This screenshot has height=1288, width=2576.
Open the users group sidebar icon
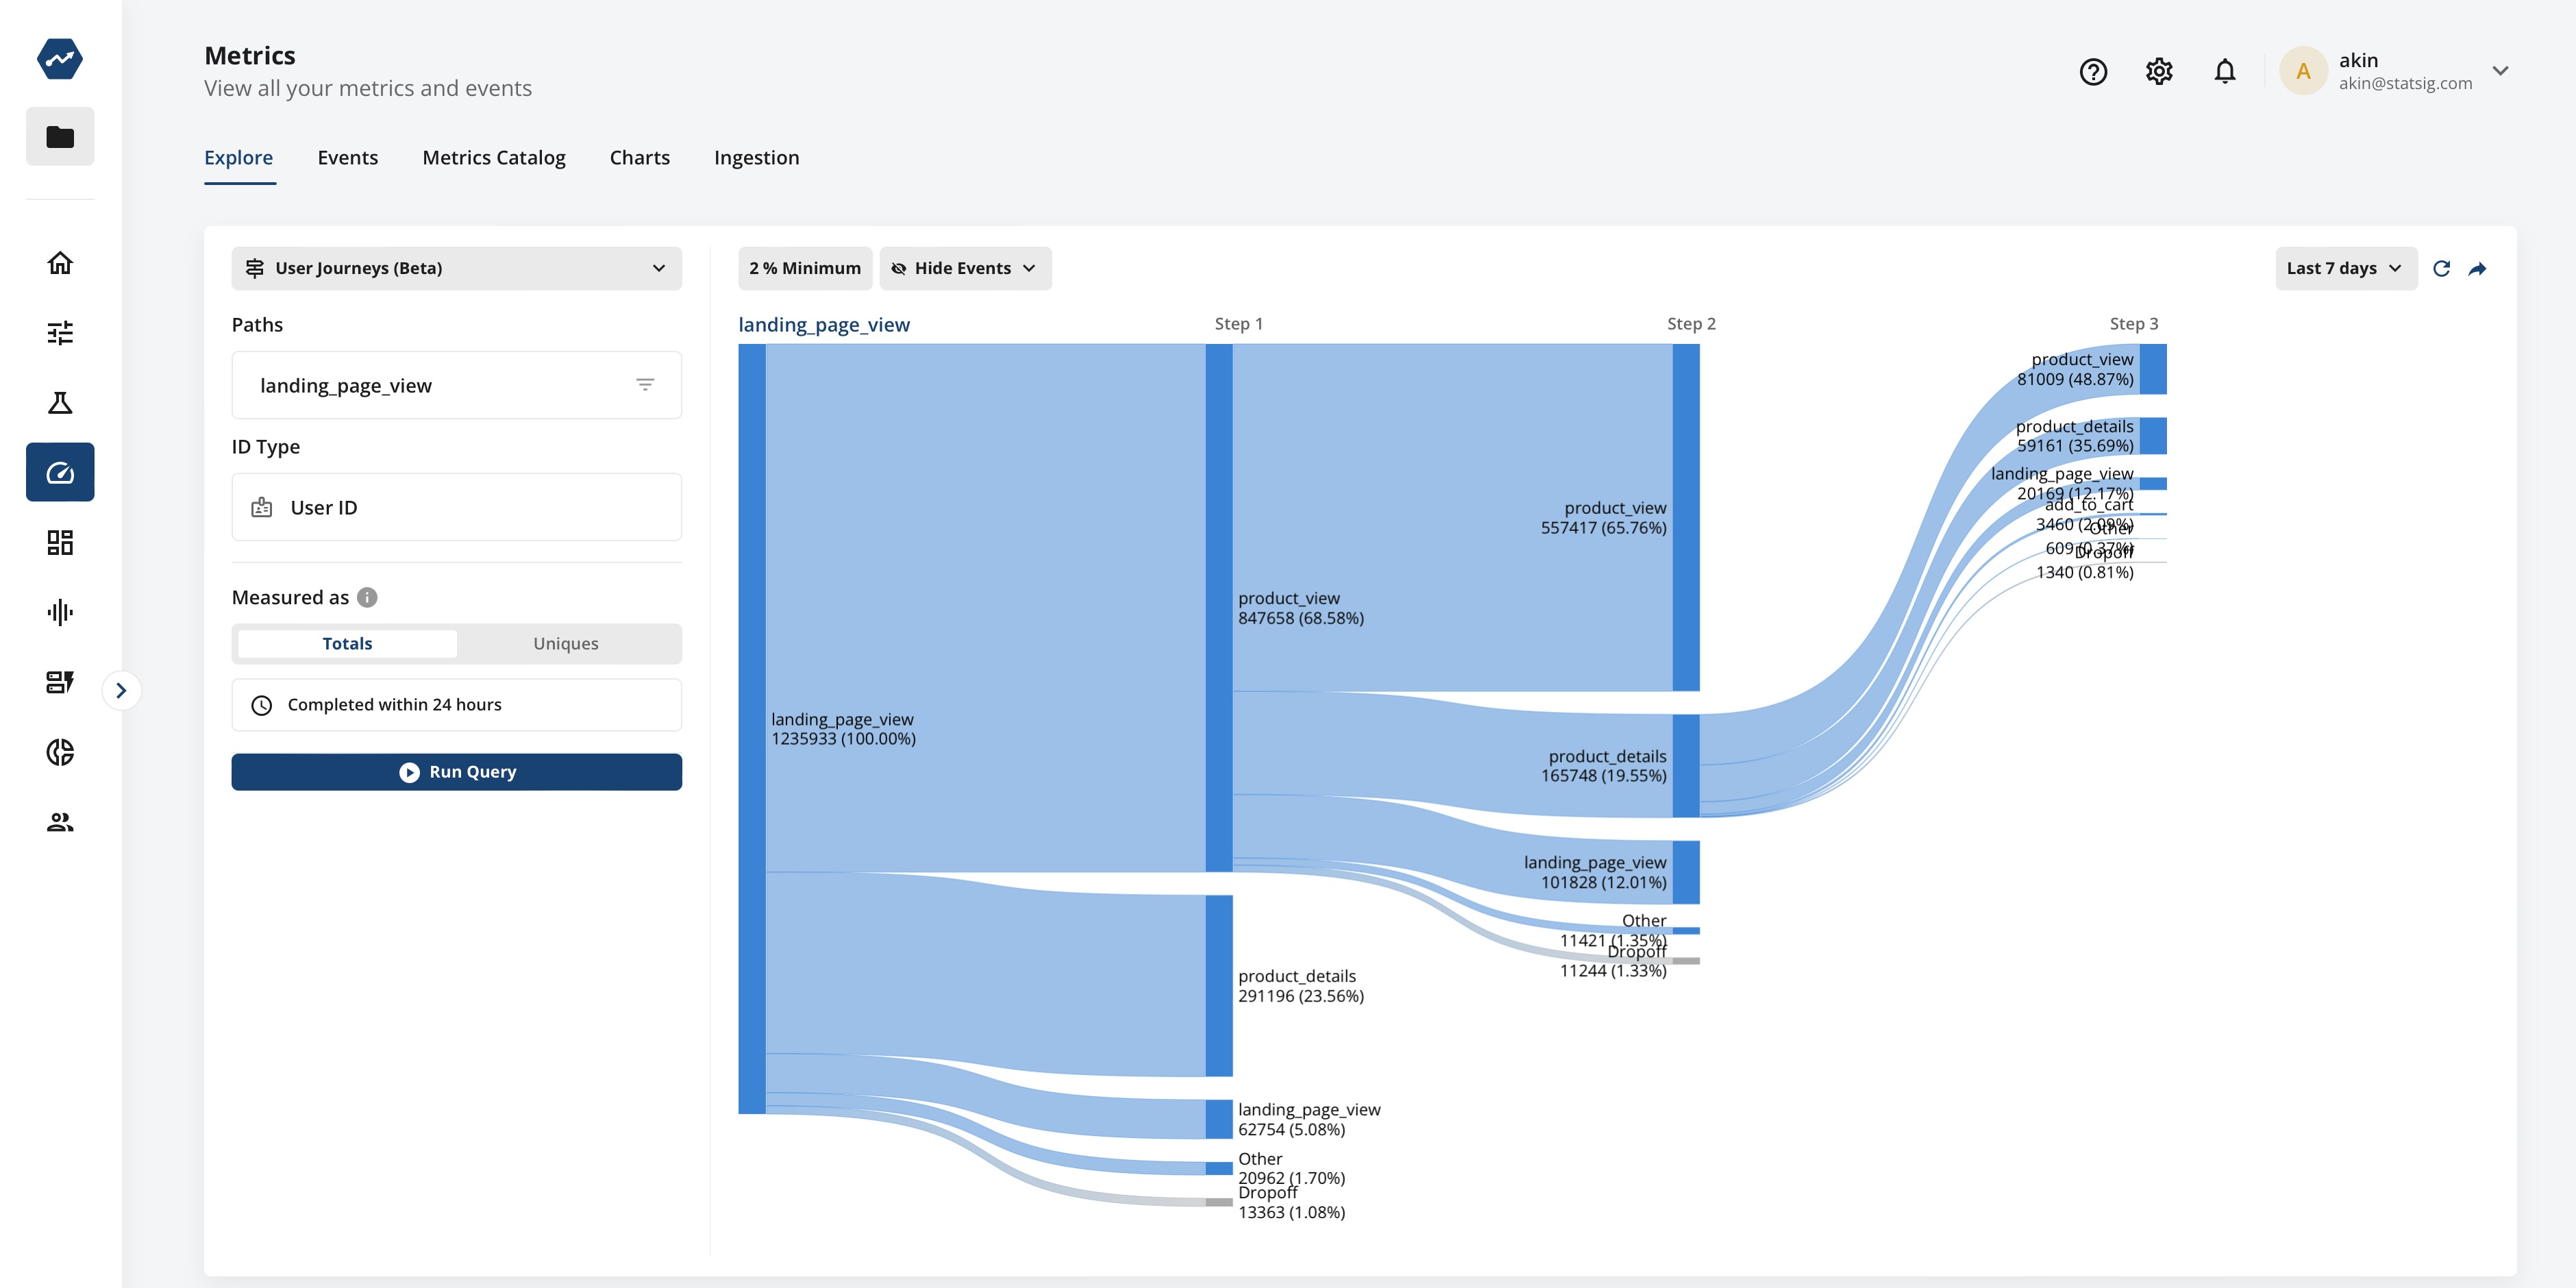[60, 822]
